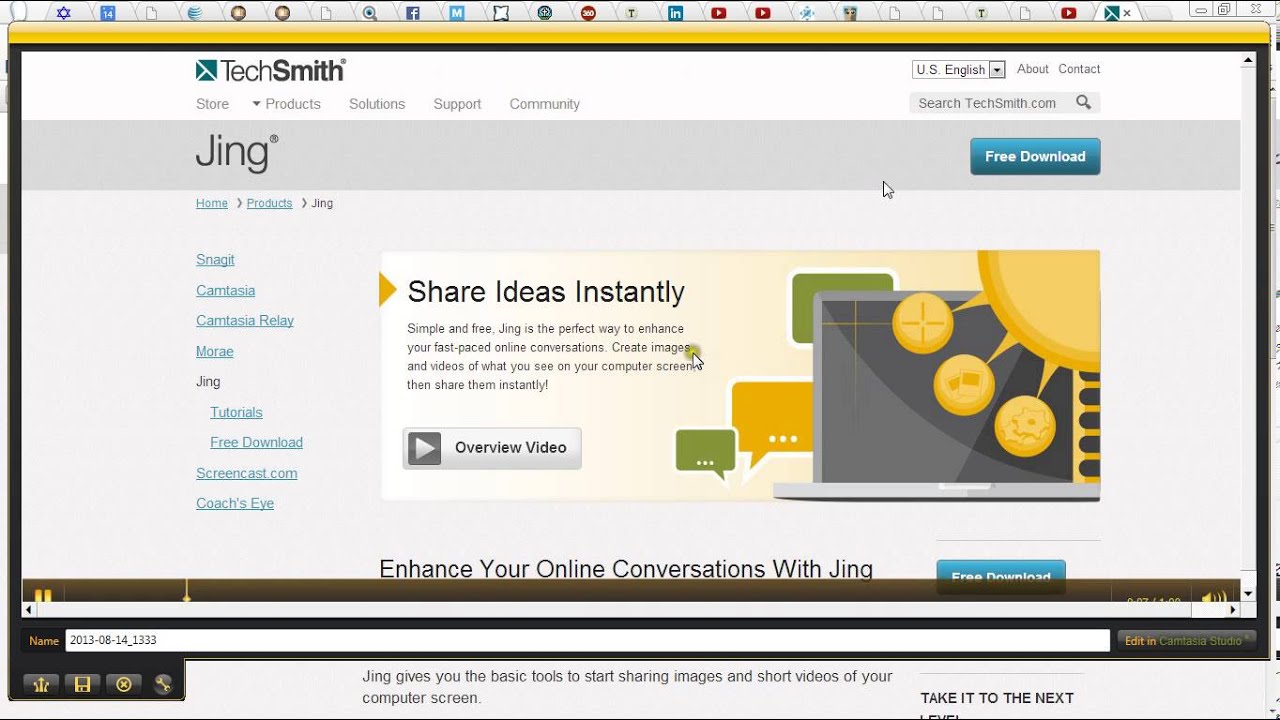Expand the Products navigation menu
The height and width of the screenshot is (720, 1280).
tap(286, 104)
